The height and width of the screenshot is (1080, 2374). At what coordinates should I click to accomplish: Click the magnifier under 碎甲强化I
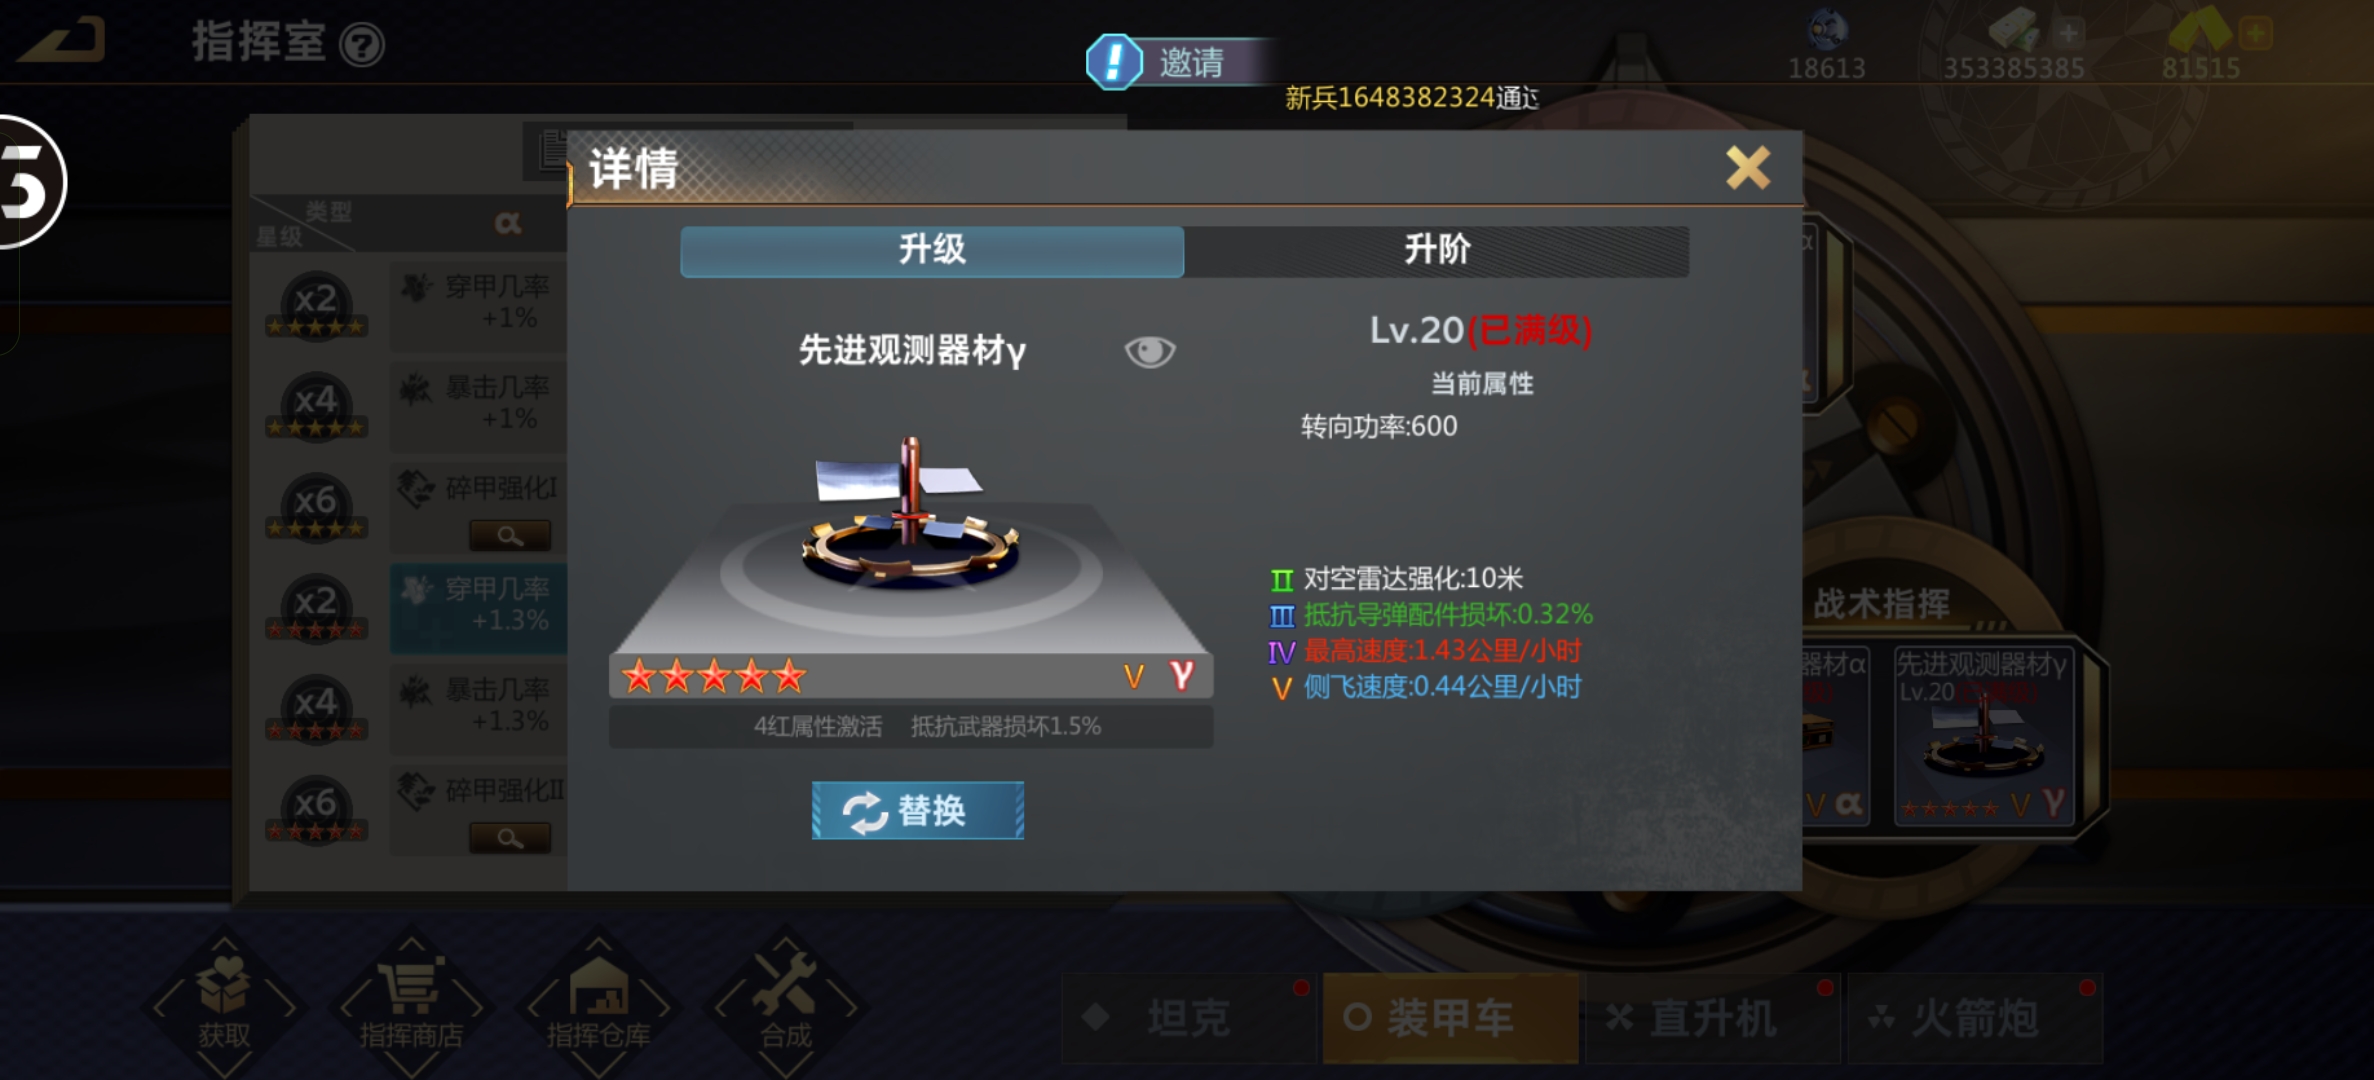point(510,536)
